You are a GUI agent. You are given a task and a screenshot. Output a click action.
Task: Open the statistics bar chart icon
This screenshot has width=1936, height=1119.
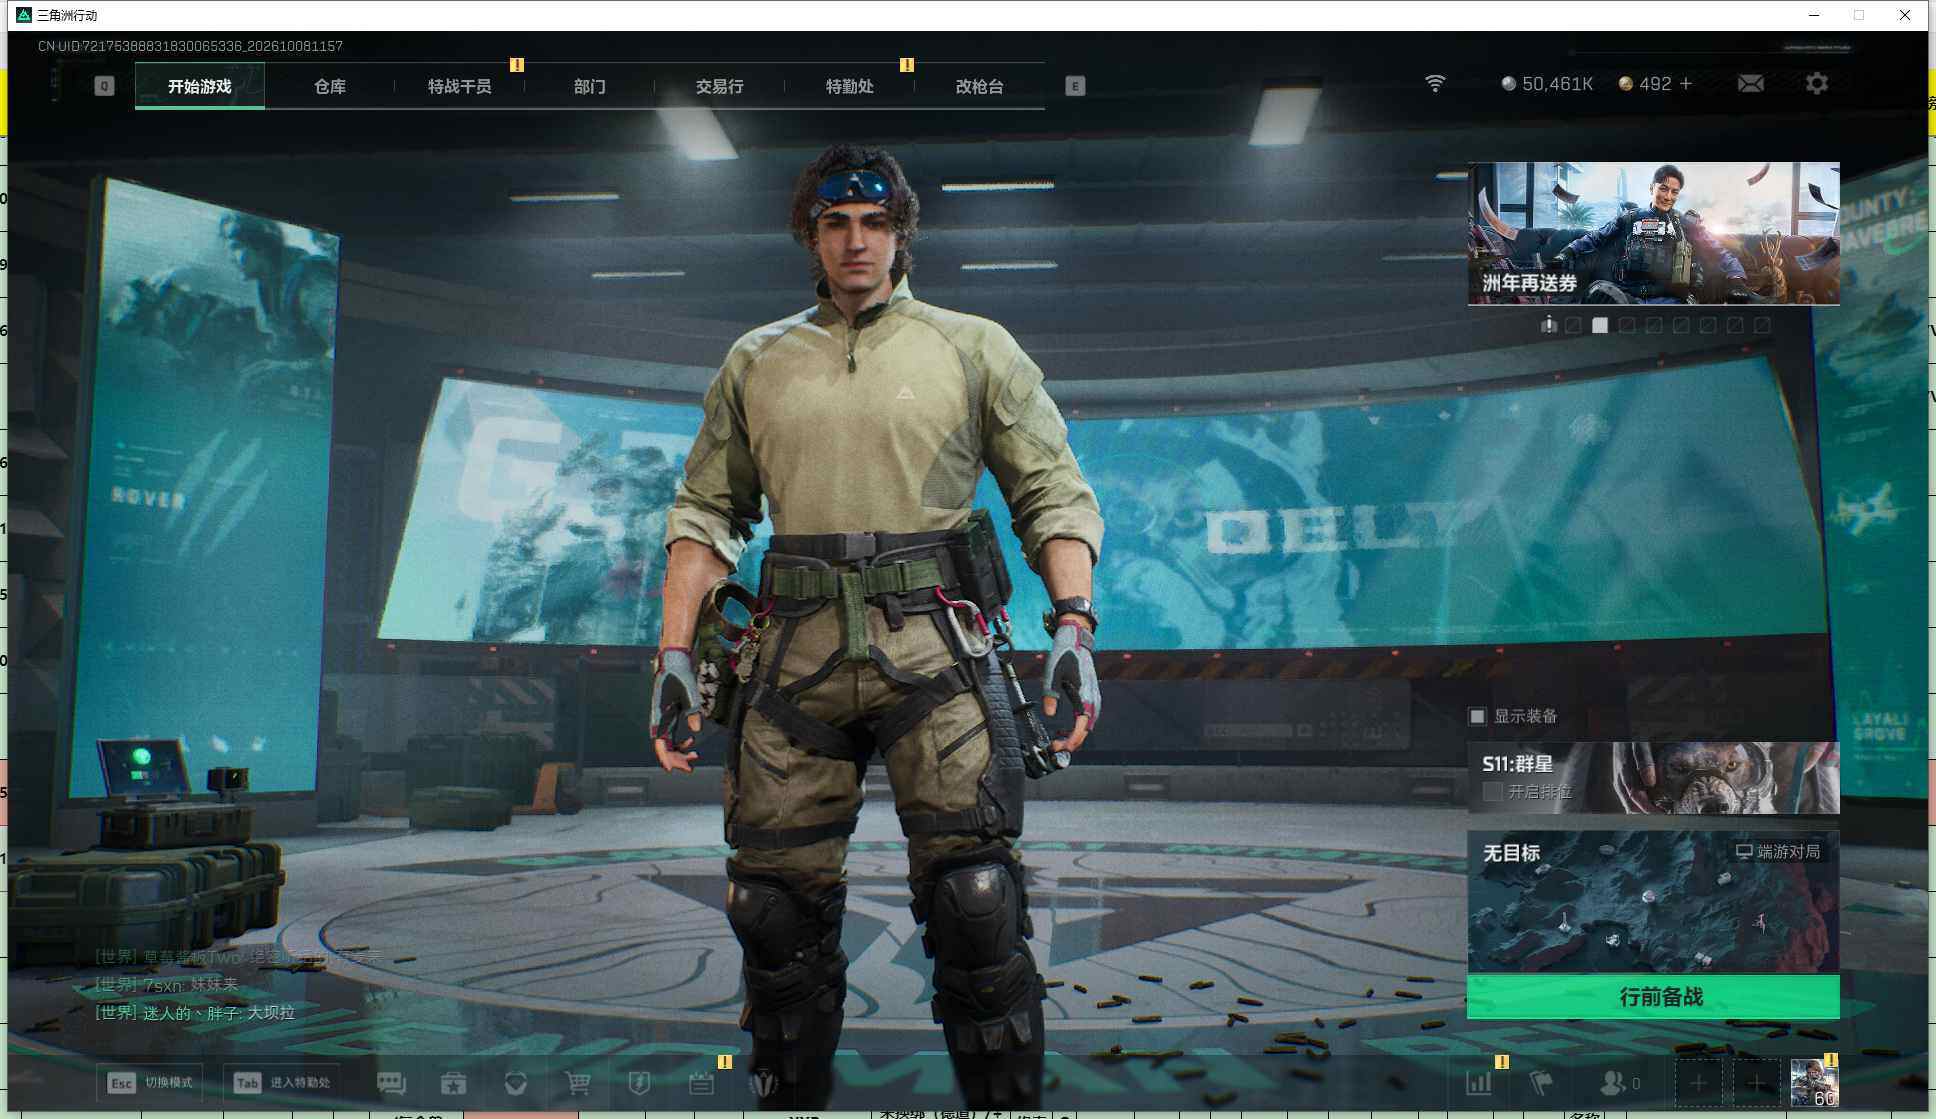click(1478, 1083)
